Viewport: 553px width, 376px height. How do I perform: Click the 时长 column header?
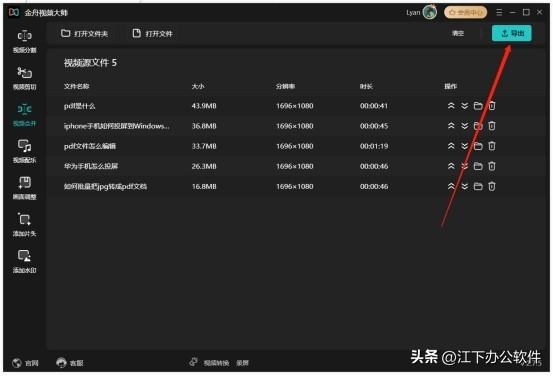coord(366,86)
